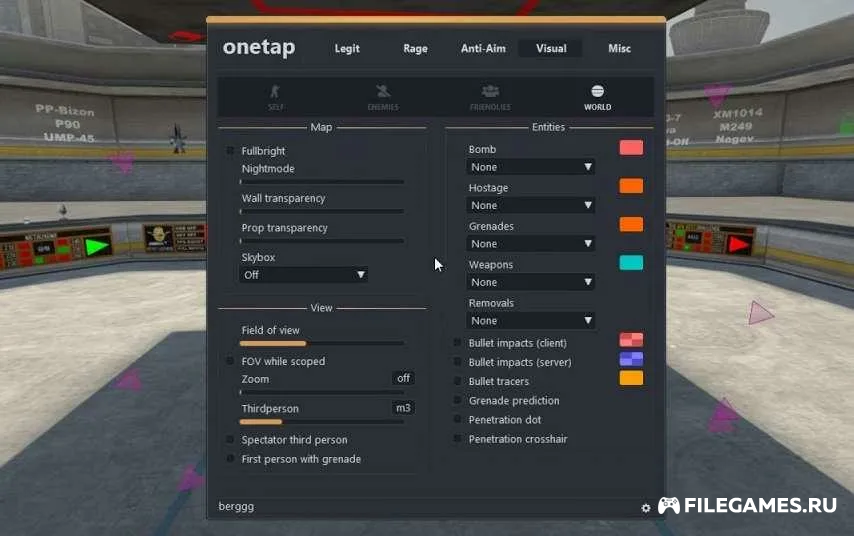This screenshot has width=854, height=536.
Task: Click the Zoom keybind button labeled off
Action: (403, 378)
